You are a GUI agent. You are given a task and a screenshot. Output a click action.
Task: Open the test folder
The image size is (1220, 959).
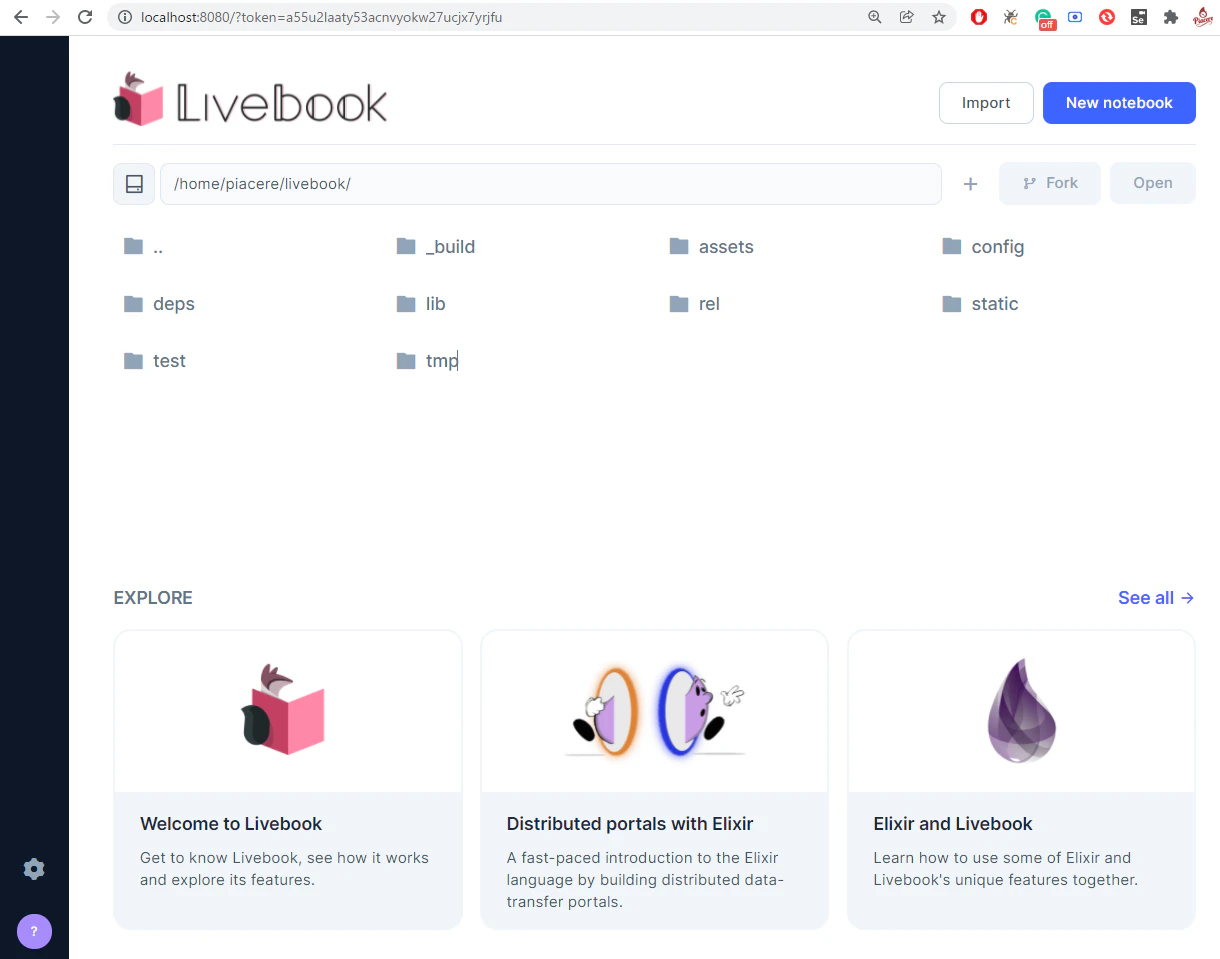(x=155, y=361)
